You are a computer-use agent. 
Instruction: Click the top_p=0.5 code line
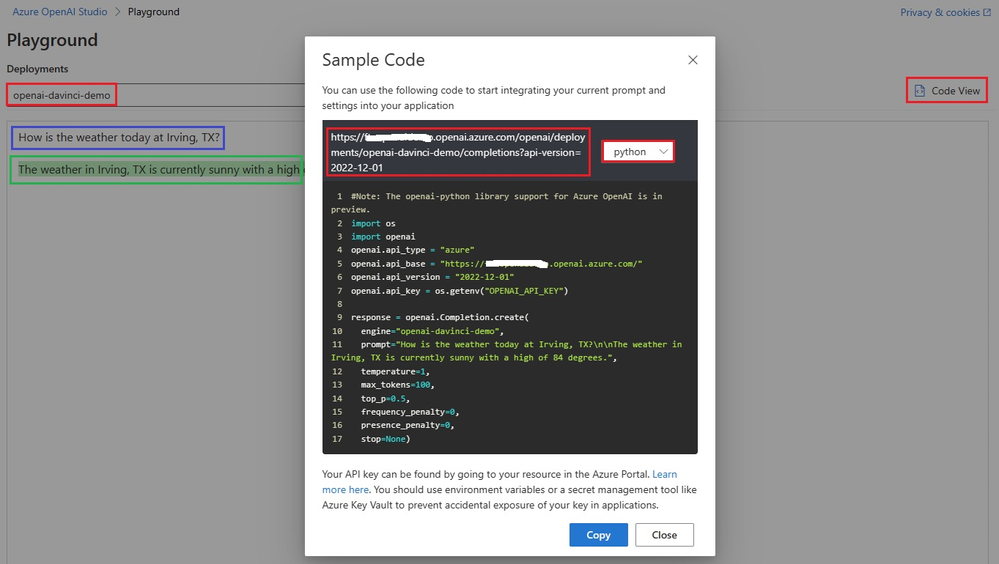pyautogui.click(x=385, y=399)
